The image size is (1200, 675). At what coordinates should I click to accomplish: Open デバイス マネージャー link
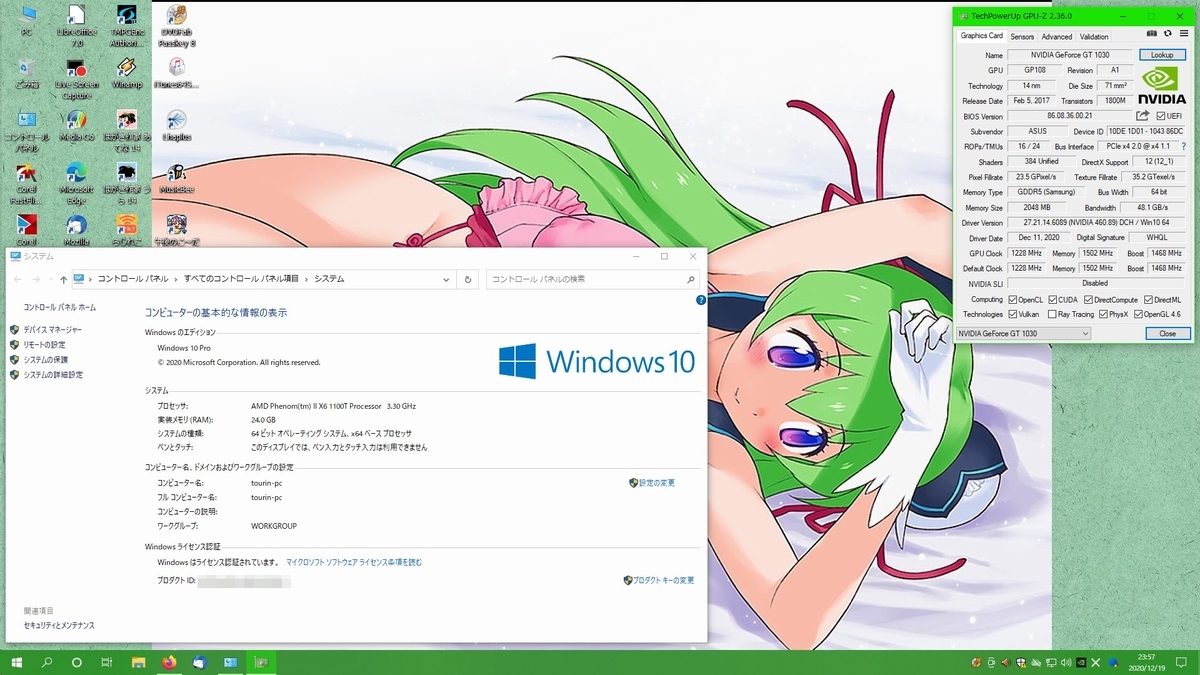click(x=52, y=329)
